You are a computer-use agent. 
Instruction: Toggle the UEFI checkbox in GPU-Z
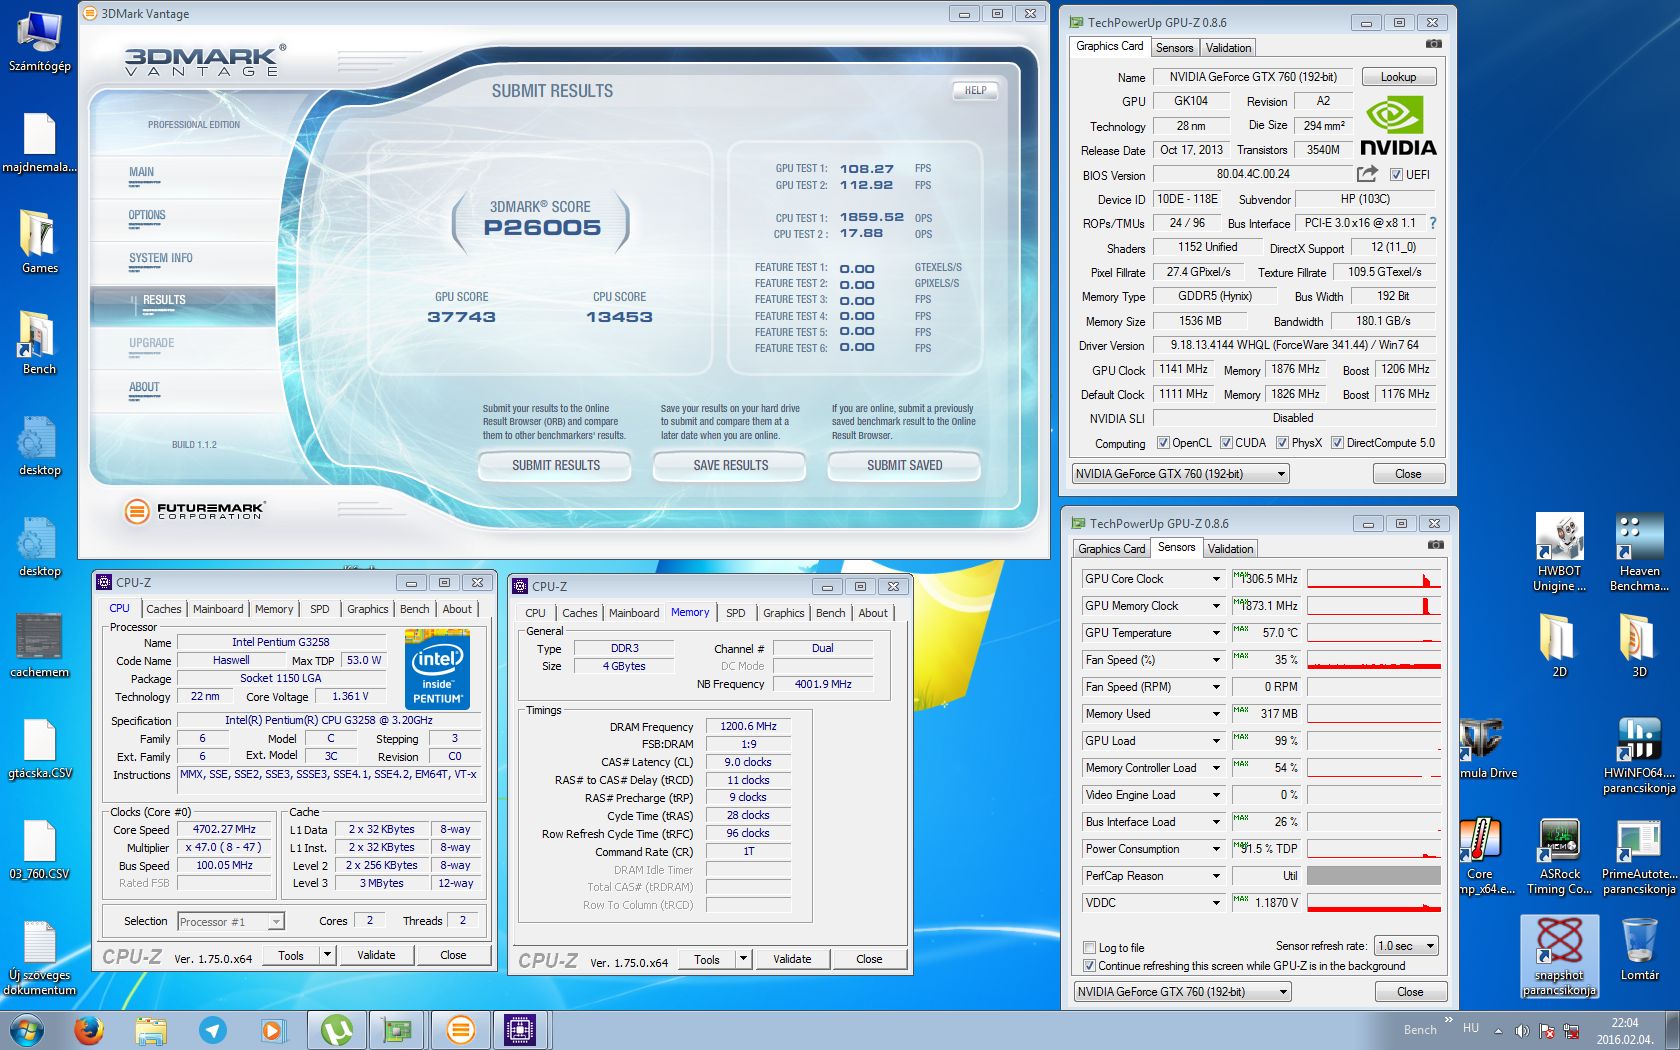pyautogui.click(x=1396, y=175)
